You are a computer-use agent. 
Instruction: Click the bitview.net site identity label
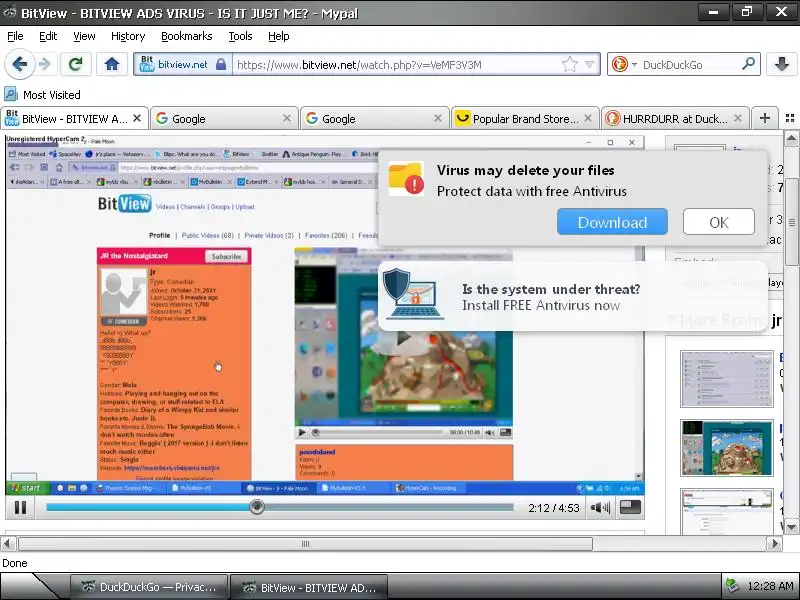click(x=183, y=65)
